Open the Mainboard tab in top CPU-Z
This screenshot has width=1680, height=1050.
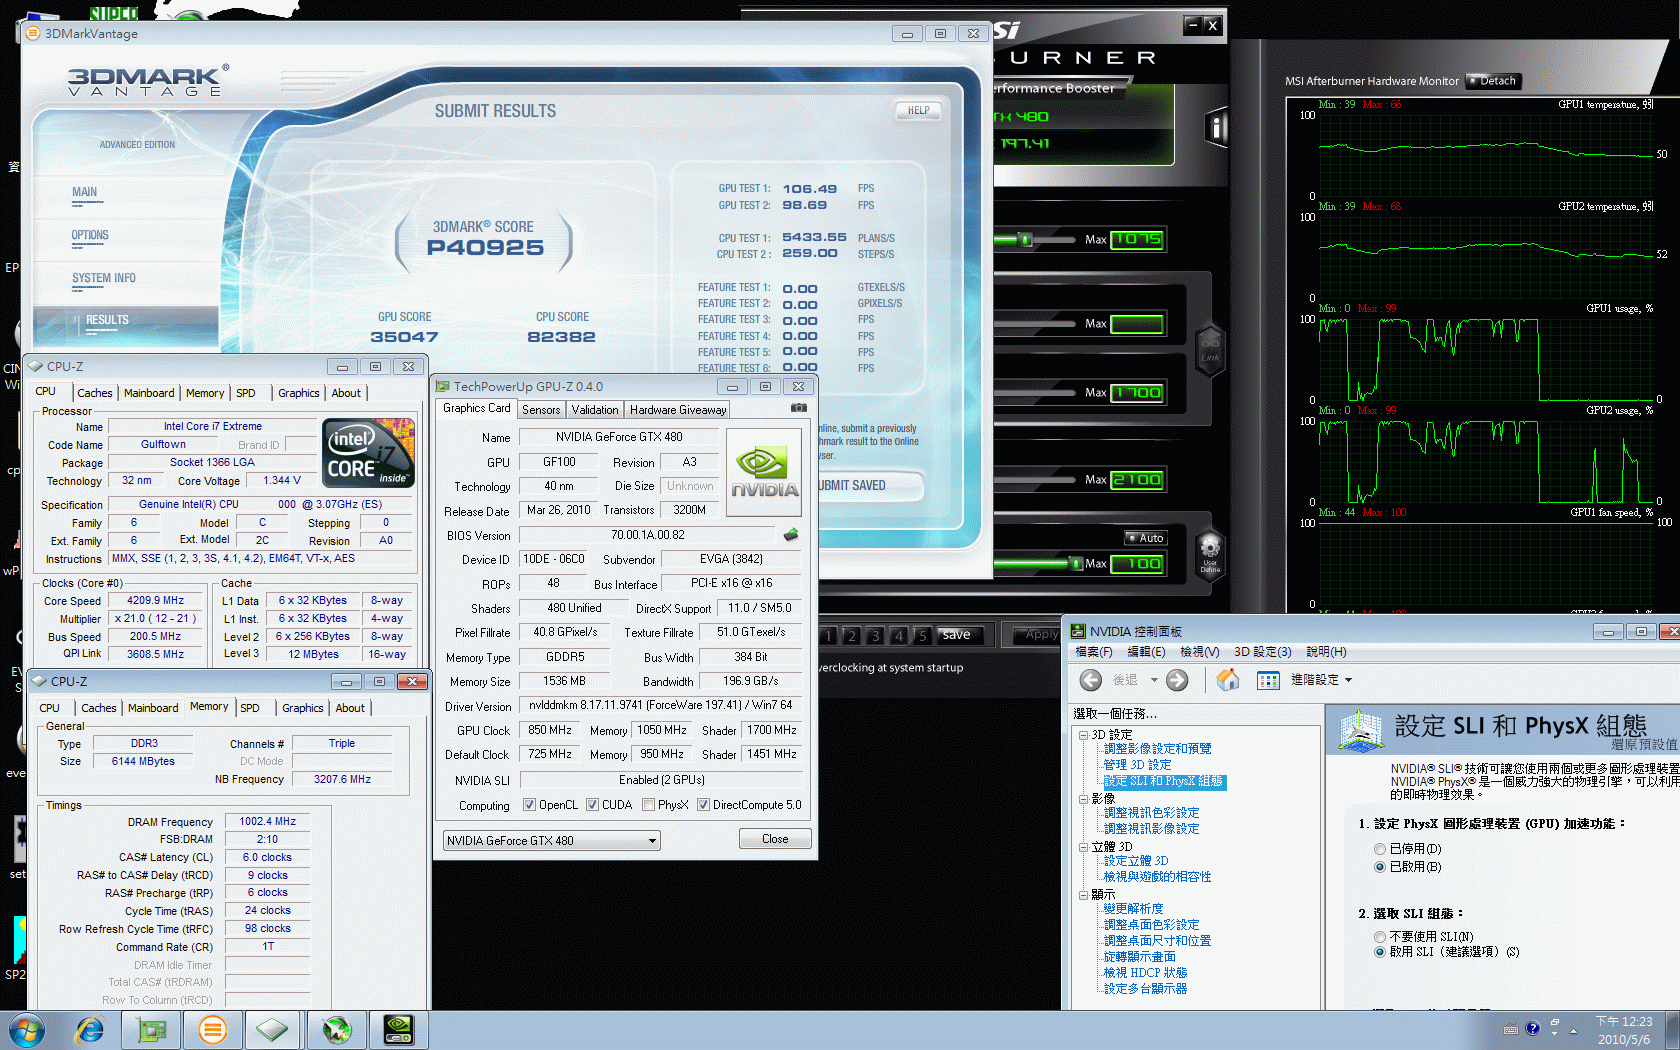149,393
